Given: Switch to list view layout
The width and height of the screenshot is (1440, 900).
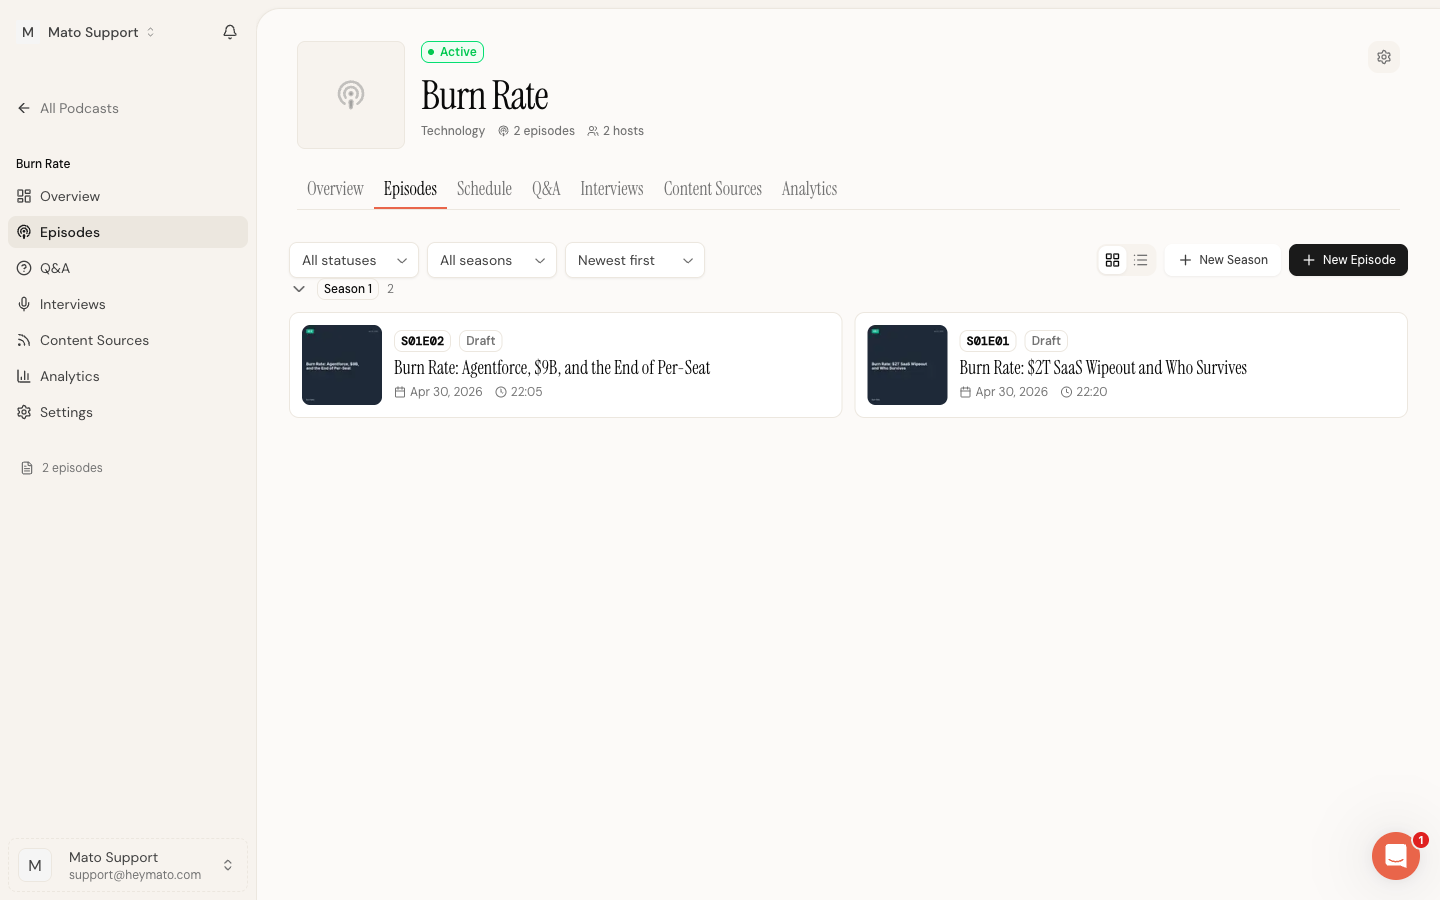Looking at the screenshot, I should click(1140, 260).
